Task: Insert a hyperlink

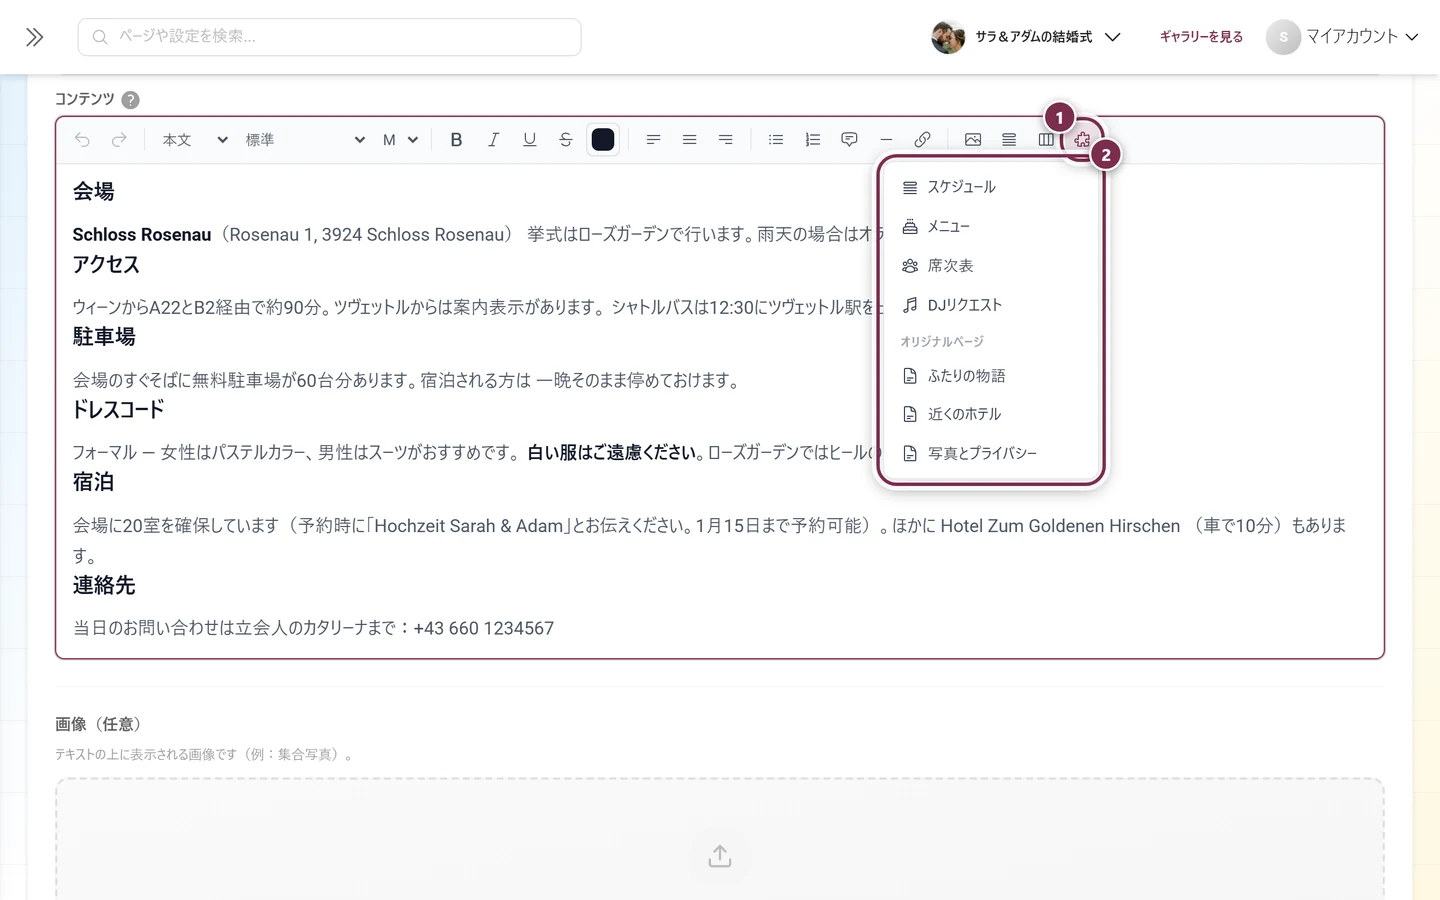Action: click(x=922, y=140)
